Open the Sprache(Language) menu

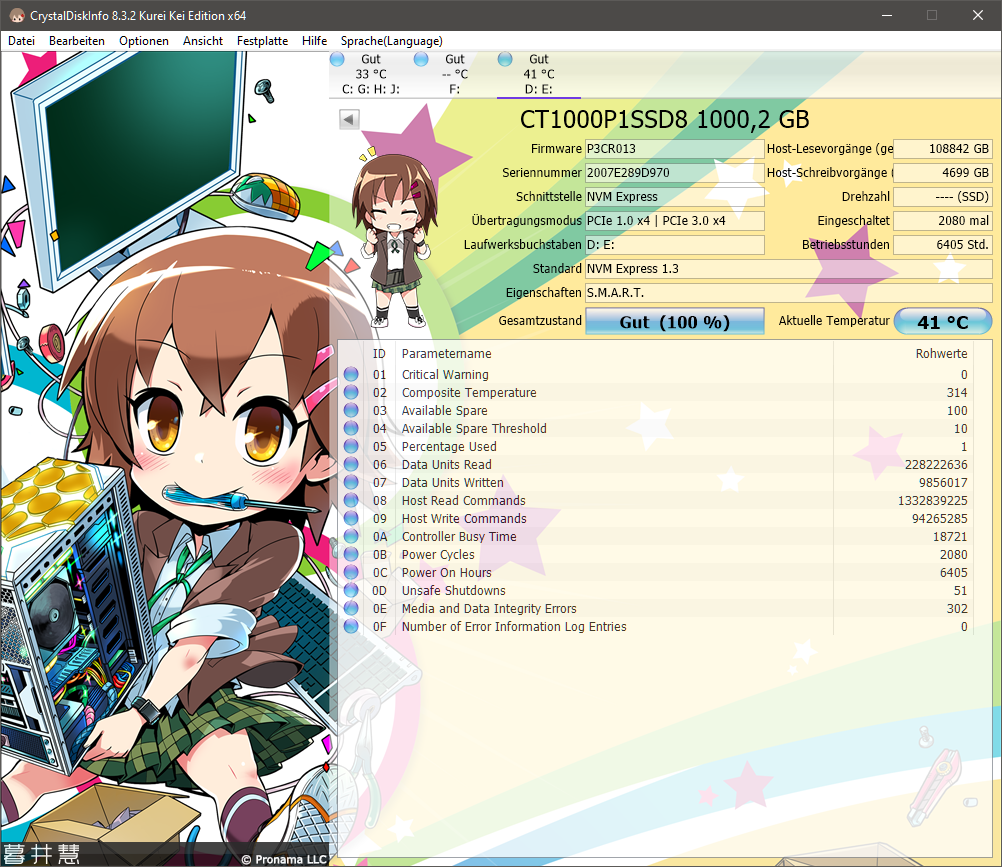pos(391,41)
